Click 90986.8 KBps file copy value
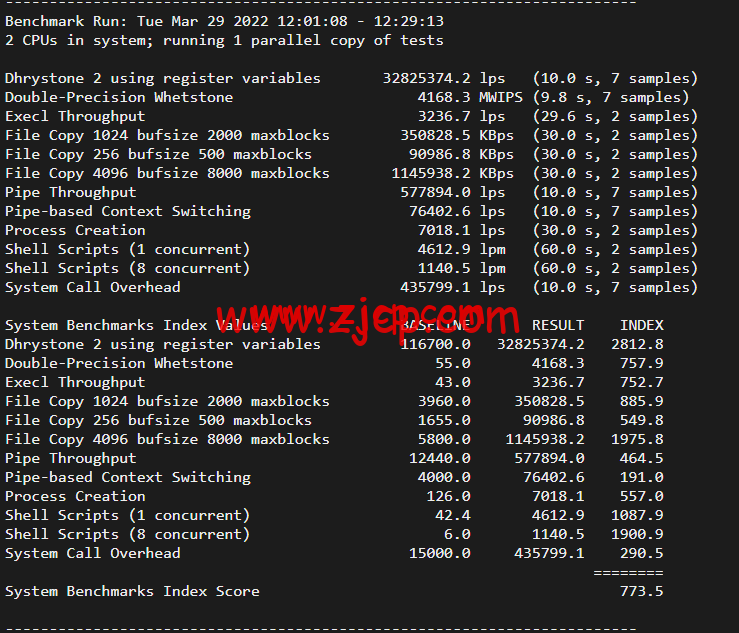This screenshot has height=633, width=739. click(x=461, y=154)
